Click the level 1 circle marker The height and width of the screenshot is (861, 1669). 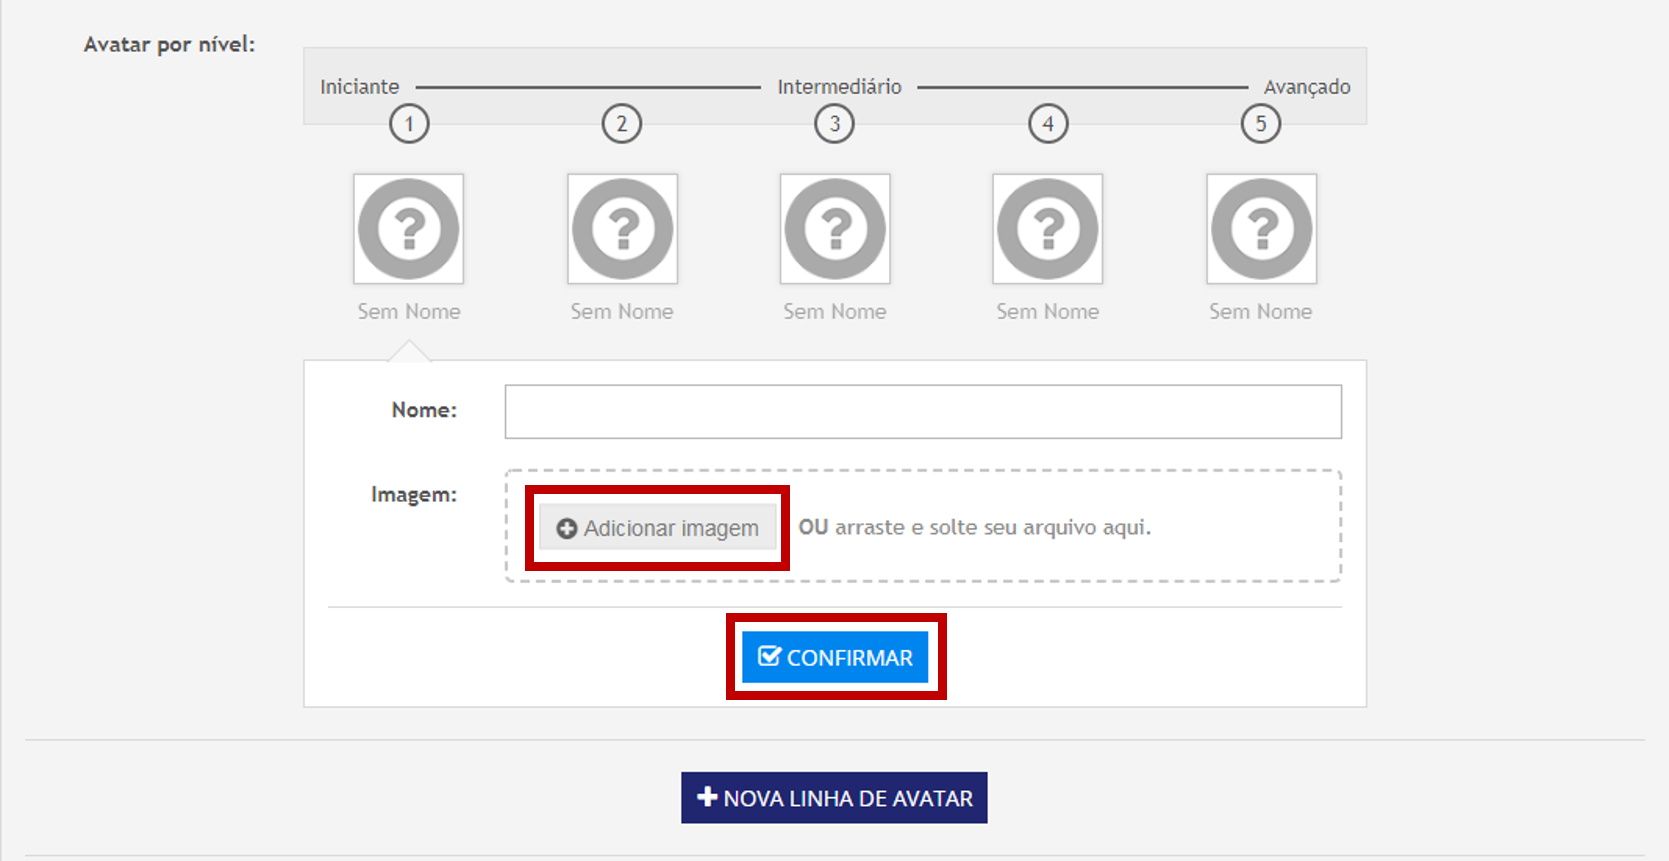click(409, 124)
